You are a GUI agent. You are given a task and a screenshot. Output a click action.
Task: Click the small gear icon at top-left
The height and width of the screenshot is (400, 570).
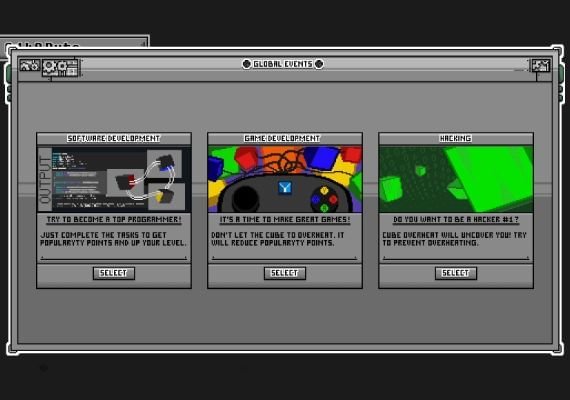[x=30, y=66]
